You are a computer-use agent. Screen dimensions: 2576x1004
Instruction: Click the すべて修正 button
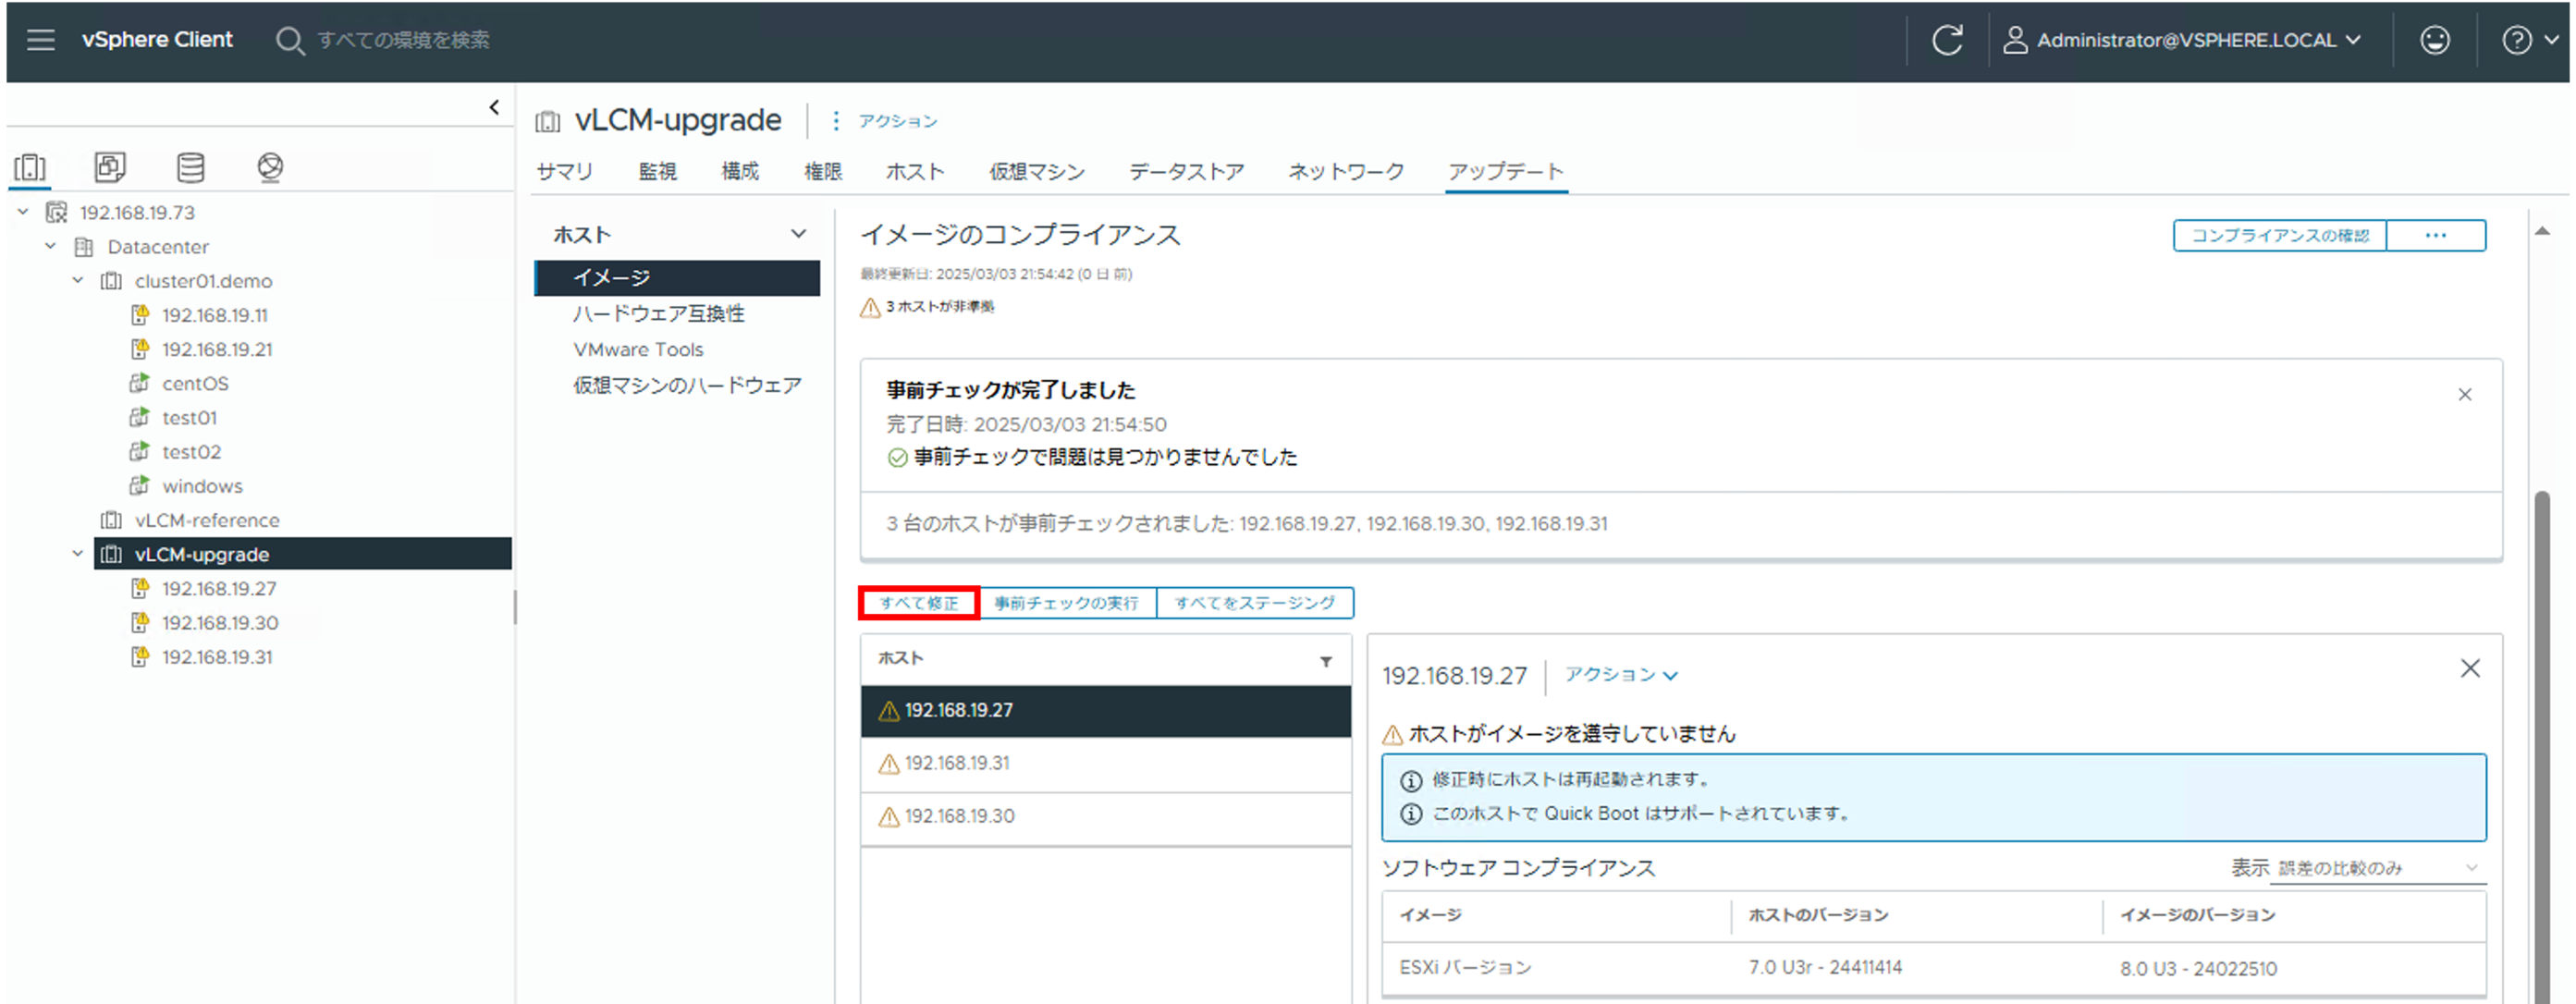click(x=919, y=603)
